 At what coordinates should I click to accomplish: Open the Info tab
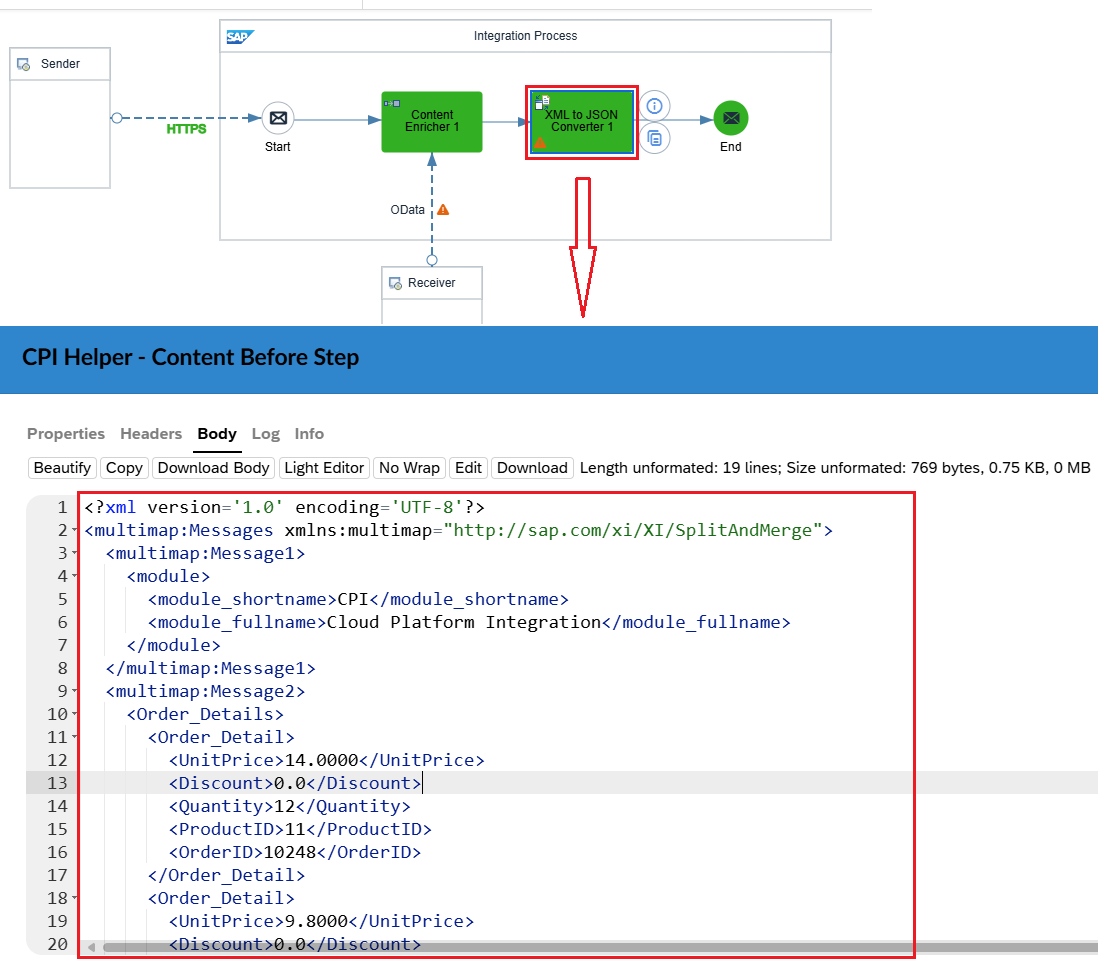point(309,434)
